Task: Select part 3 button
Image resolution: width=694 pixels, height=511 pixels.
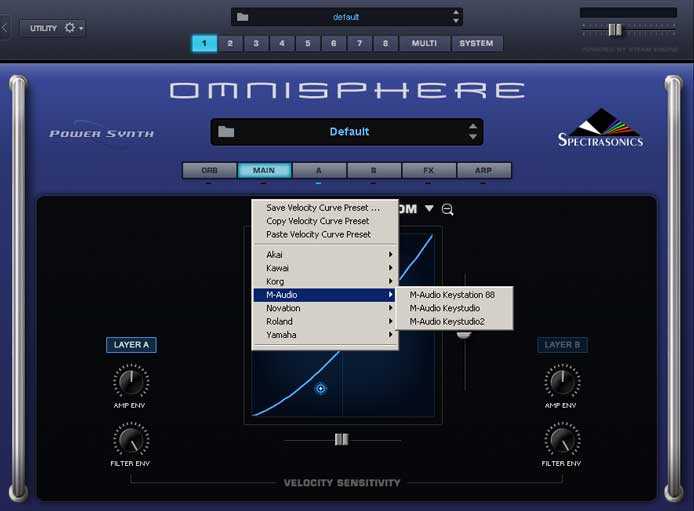Action: [256, 43]
